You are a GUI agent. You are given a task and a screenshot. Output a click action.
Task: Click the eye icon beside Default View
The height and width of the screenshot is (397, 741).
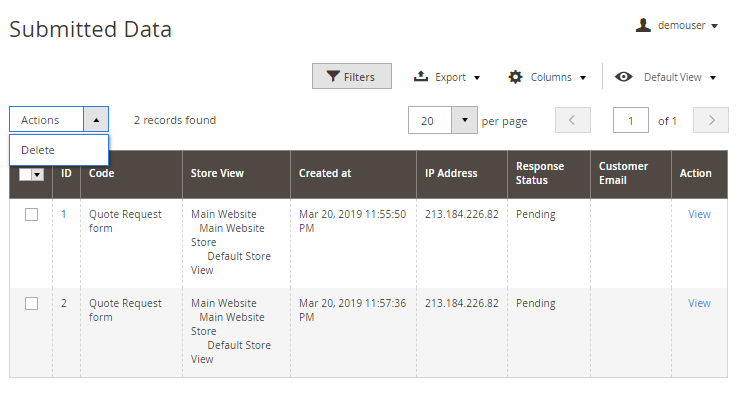624,77
